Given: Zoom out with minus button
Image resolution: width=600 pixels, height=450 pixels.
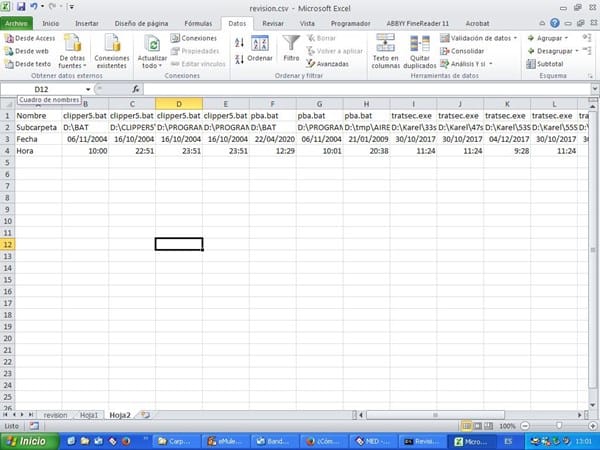Looking at the screenshot, I should click(525, 426).
